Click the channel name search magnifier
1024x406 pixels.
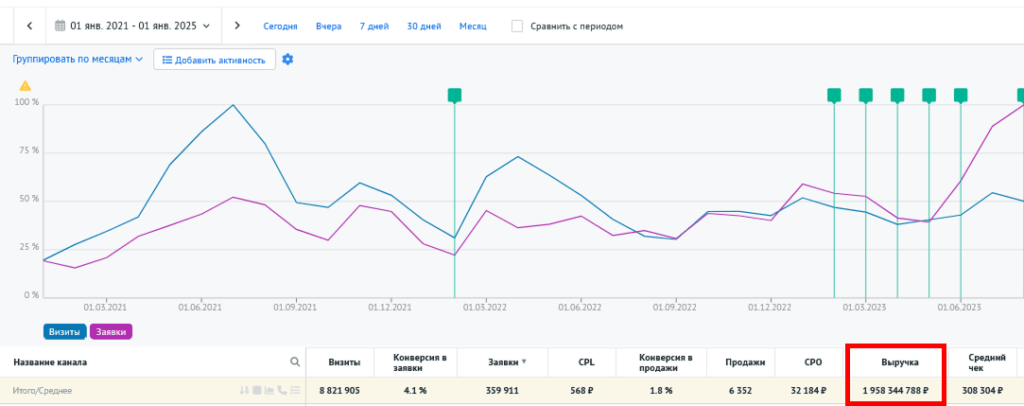294,362
